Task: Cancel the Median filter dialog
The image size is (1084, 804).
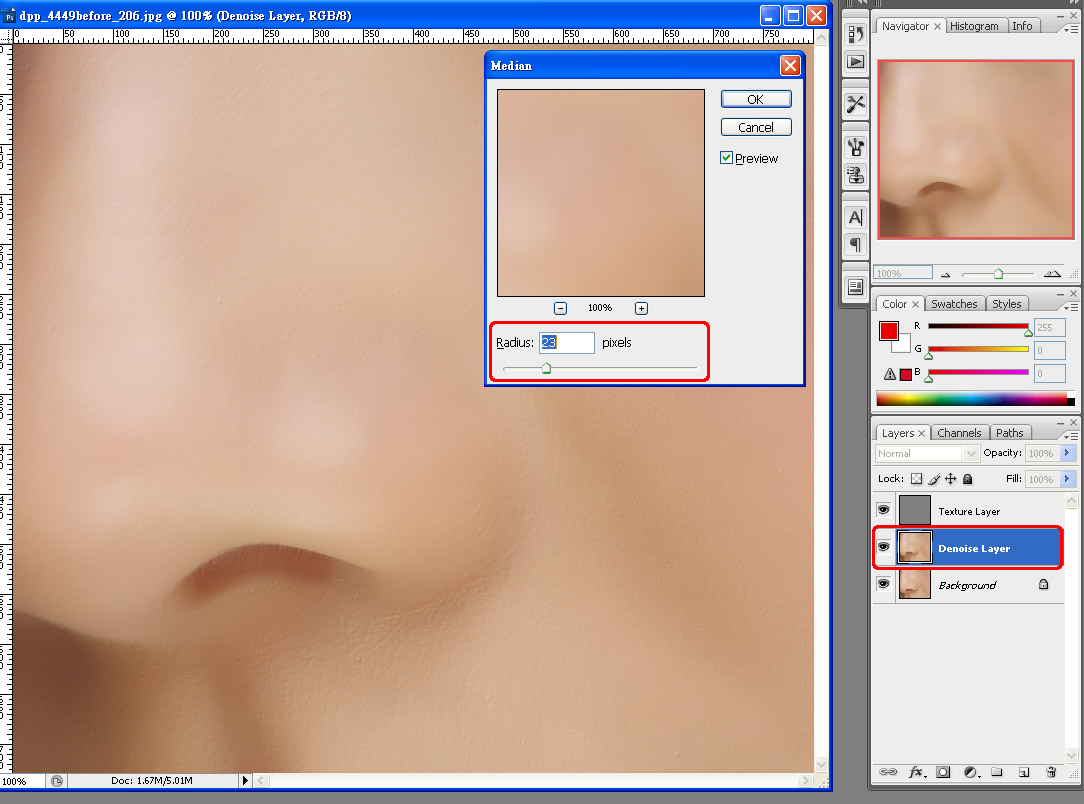Action: click(x=755, y=127)
